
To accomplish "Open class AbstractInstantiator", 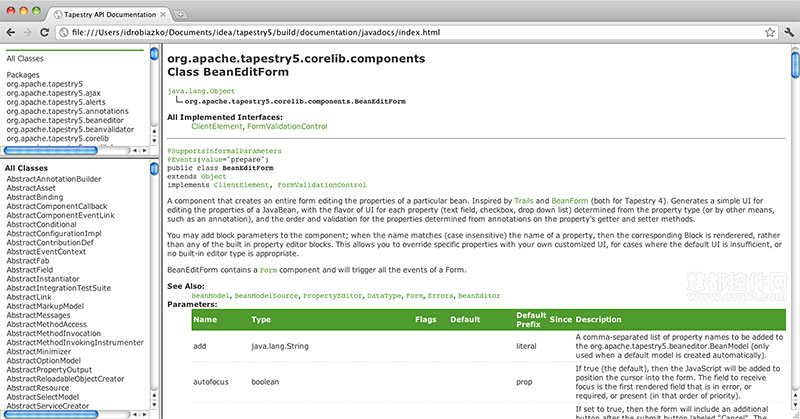I will [43, 279].
